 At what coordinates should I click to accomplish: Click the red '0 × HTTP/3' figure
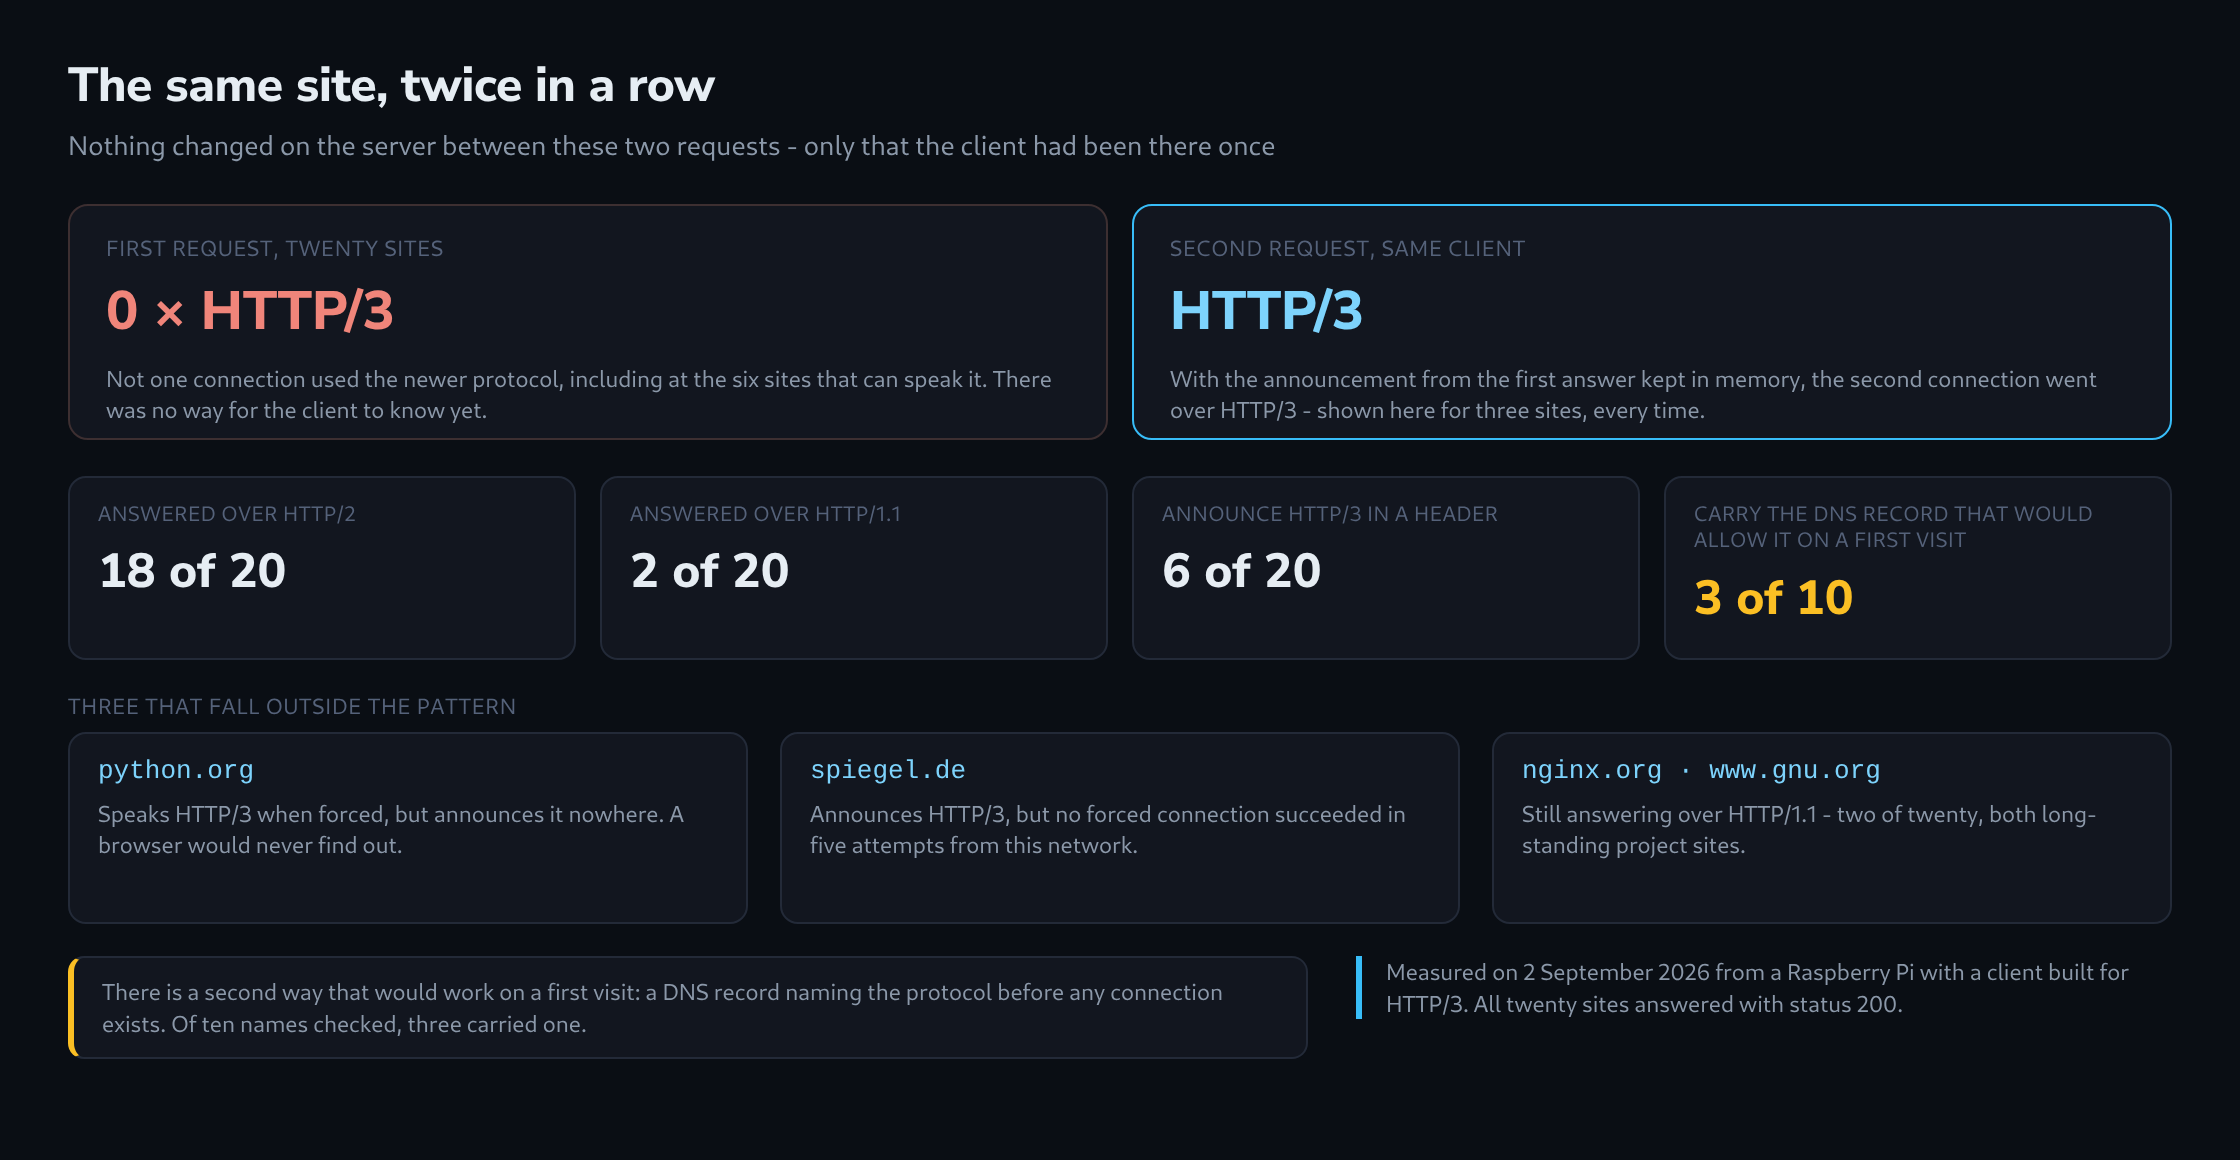point(250,310)
